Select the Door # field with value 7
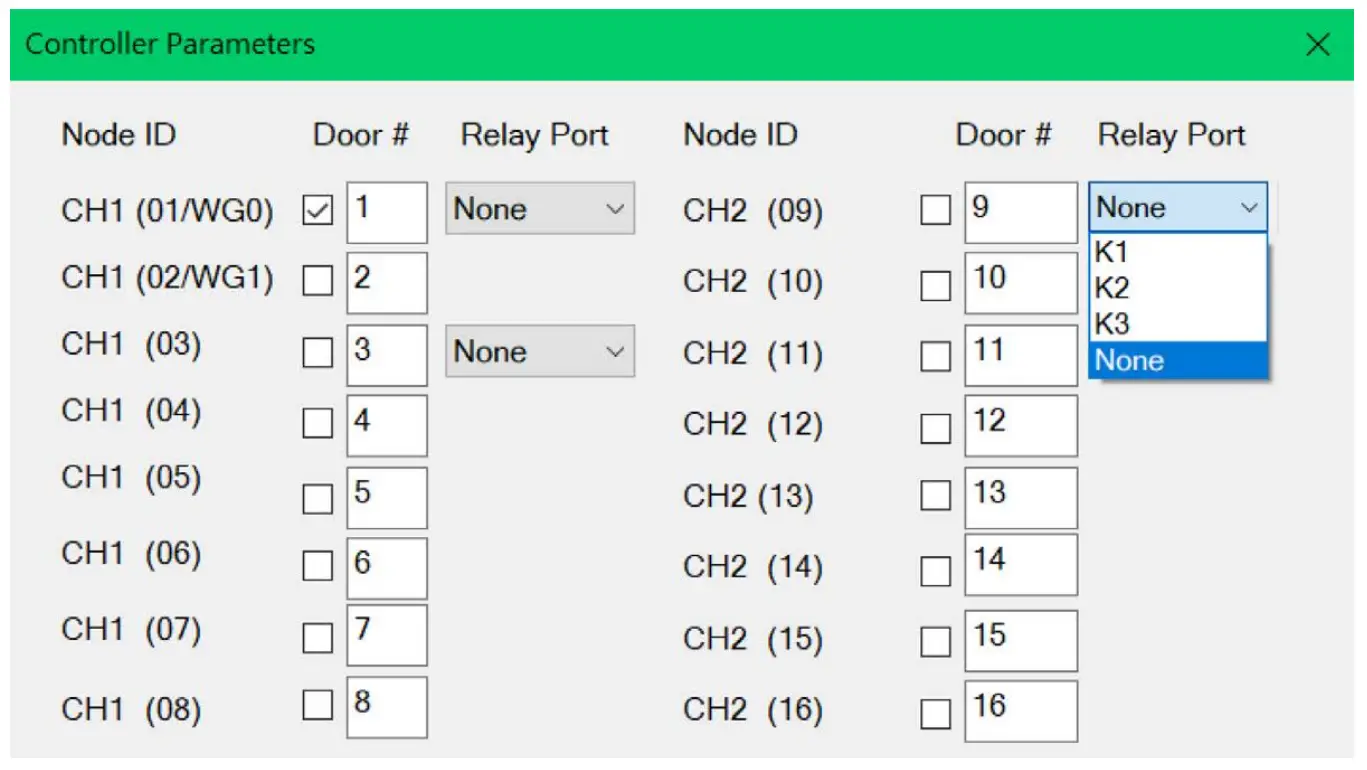Screen dimensions: 1367x770 click(x=386, y=635)
